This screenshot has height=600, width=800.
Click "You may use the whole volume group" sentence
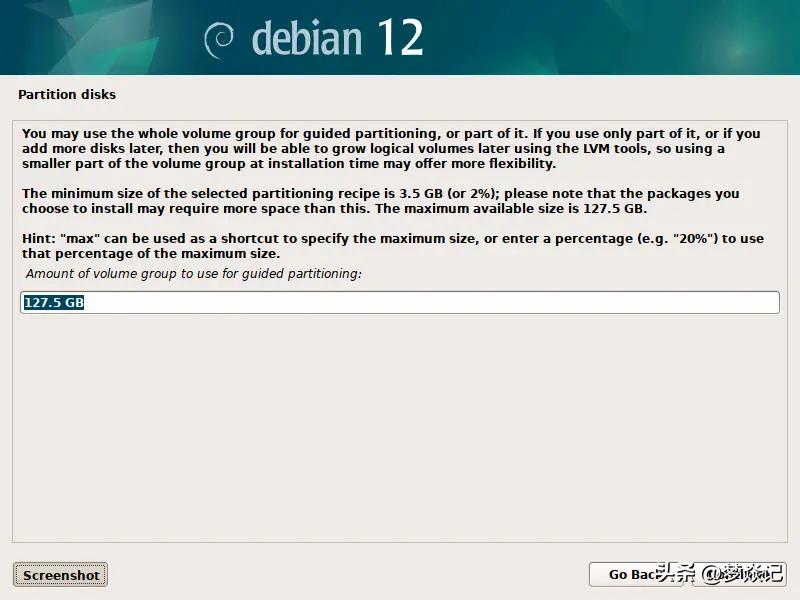click(x=148, y=134)
